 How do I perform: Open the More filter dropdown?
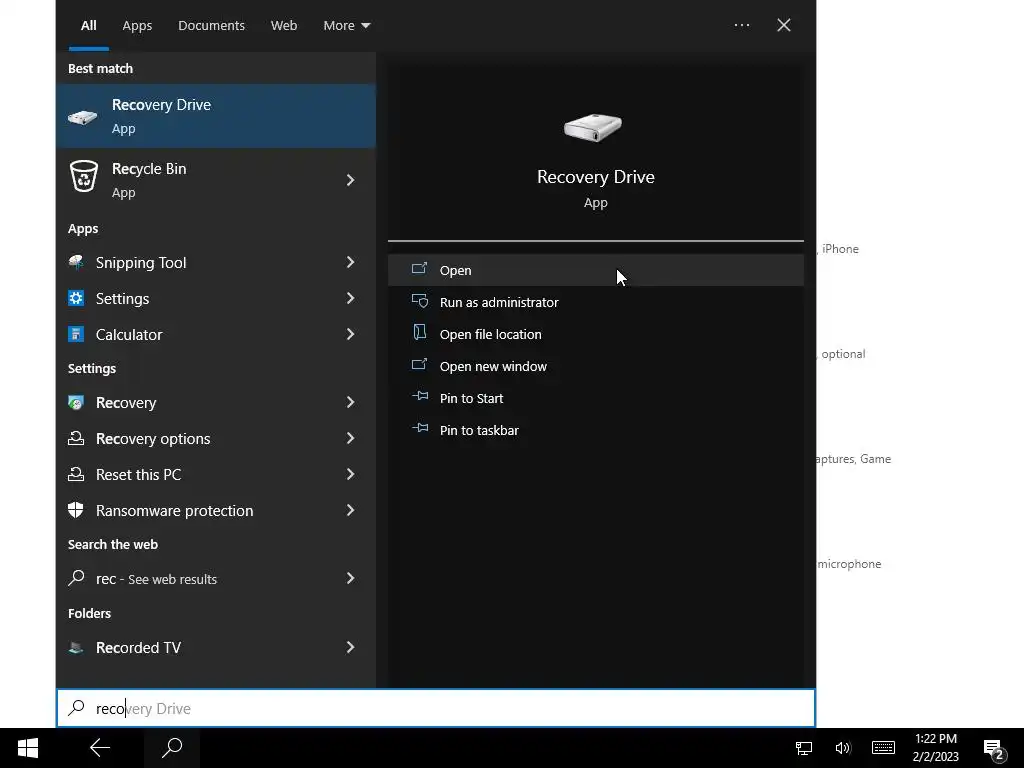347,25
